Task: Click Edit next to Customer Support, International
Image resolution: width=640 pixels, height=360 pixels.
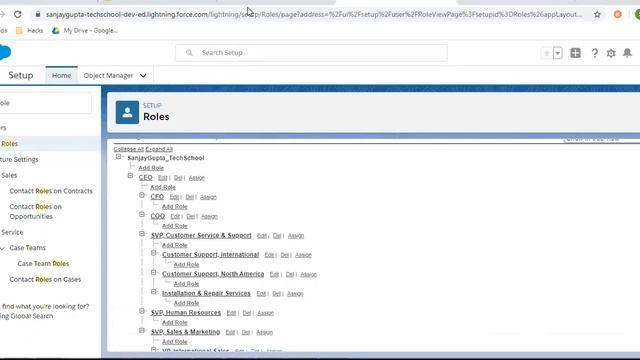Action: (x=269, y=255)
